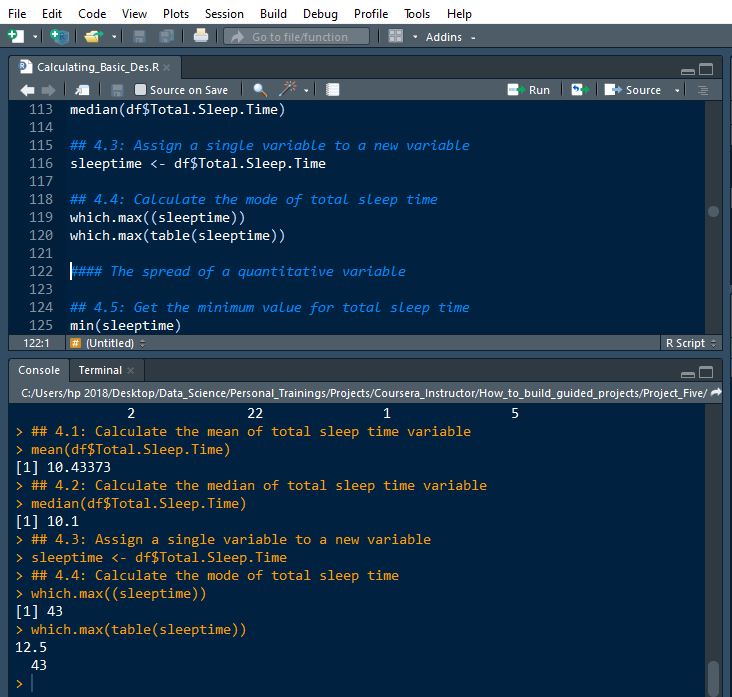Click the Go to file/function field

[297, 37]
